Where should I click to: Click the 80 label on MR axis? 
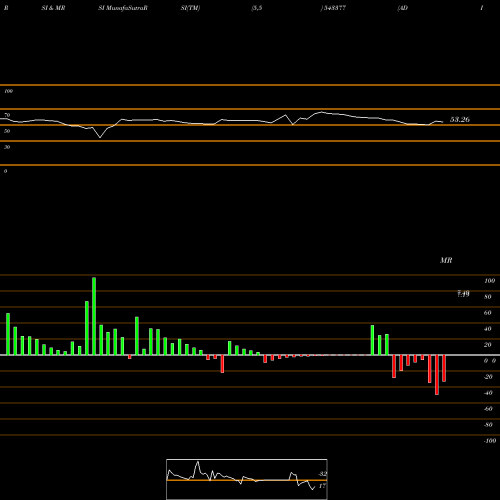tap(488, 297)
